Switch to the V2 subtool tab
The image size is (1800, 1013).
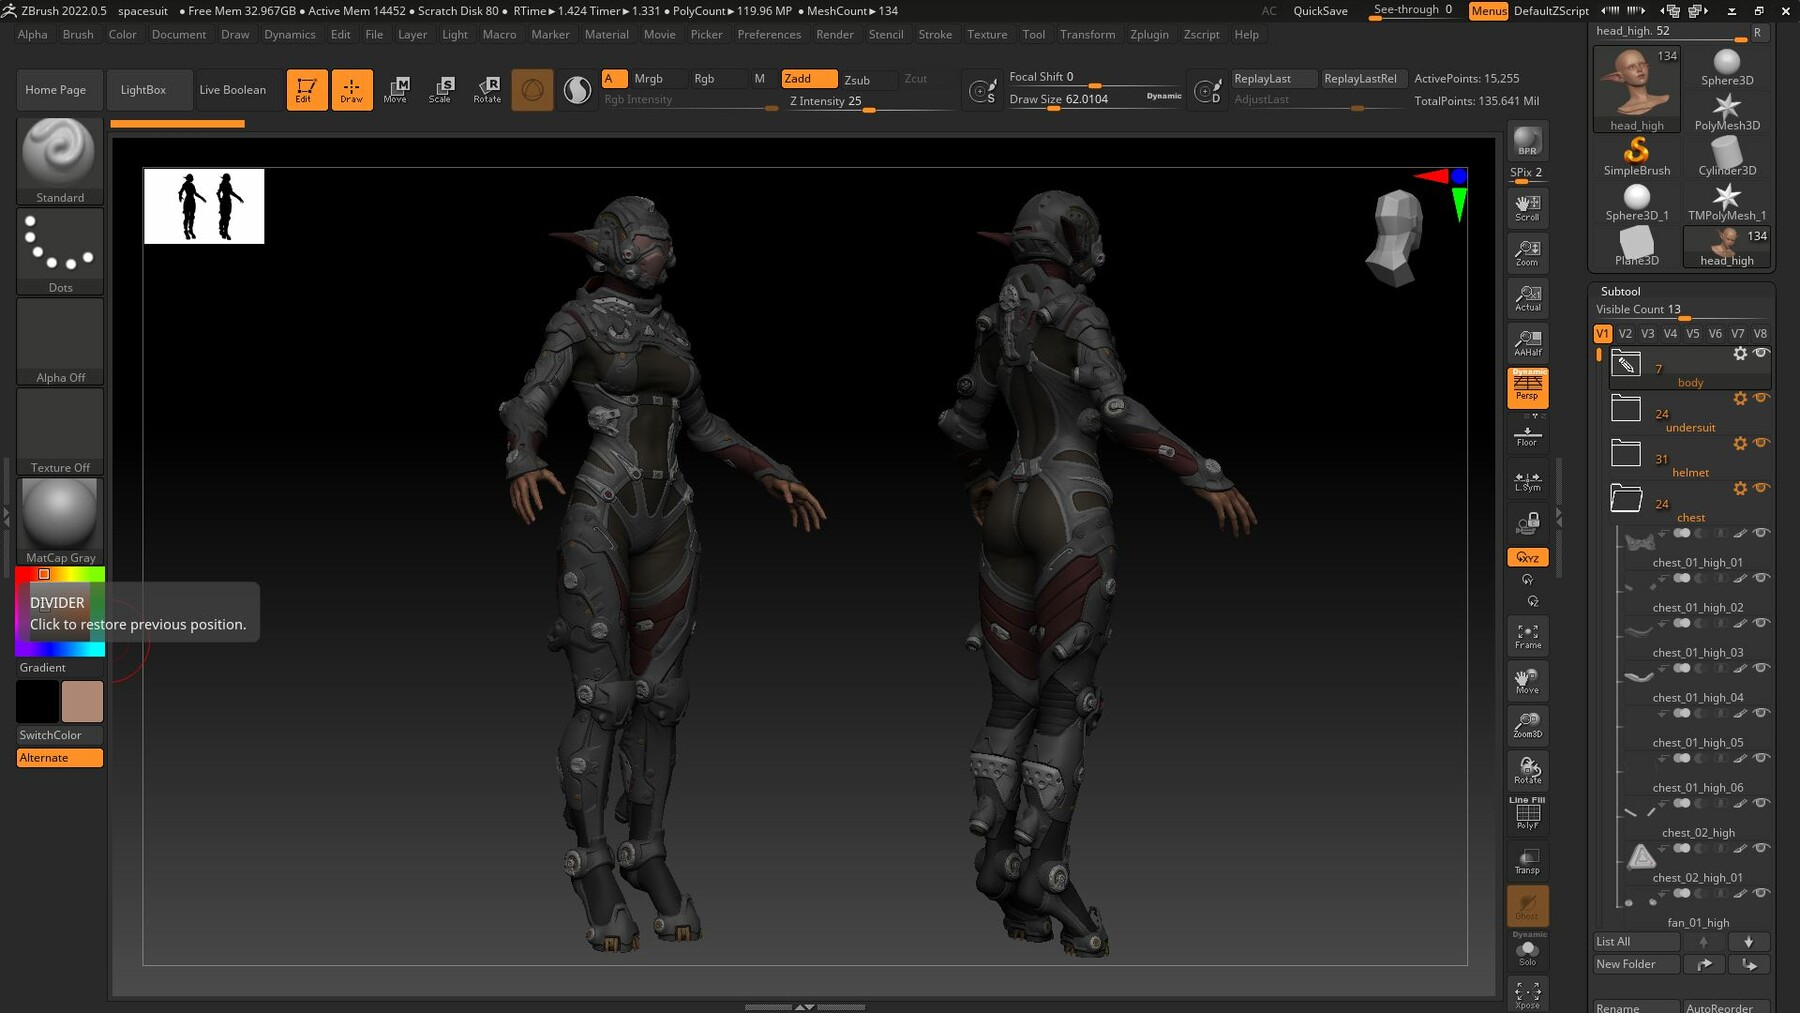click(1625, 333)
